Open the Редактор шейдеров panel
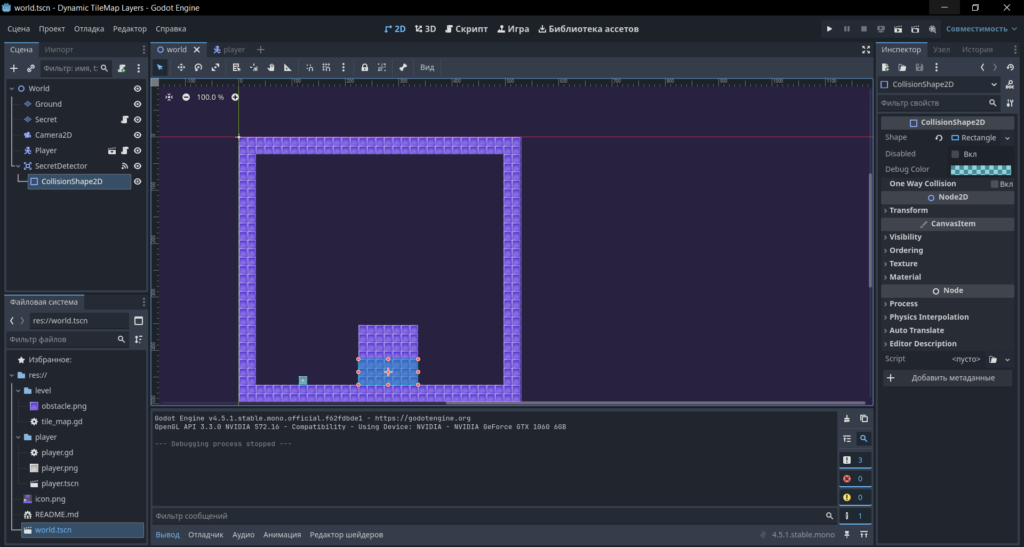The width and height of the screenshot is (1024, 547). pos(346,535)
